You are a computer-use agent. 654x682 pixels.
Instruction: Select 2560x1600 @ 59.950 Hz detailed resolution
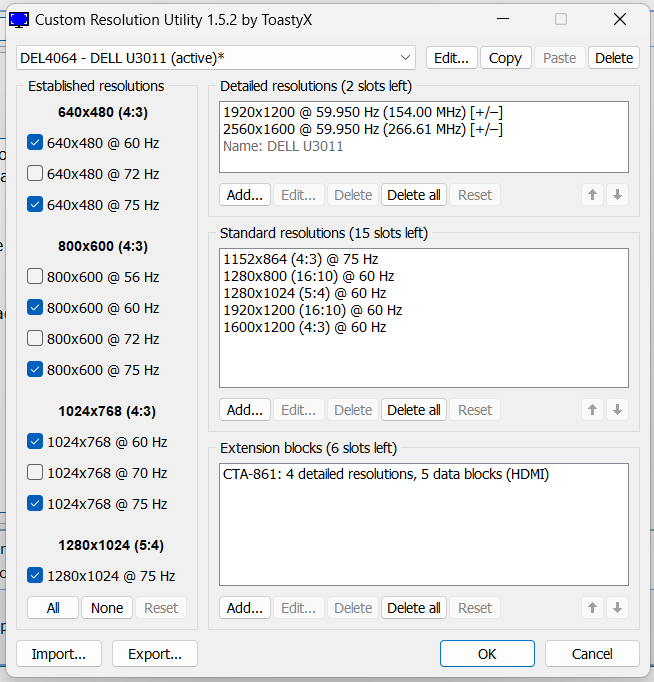coord(362,129)
